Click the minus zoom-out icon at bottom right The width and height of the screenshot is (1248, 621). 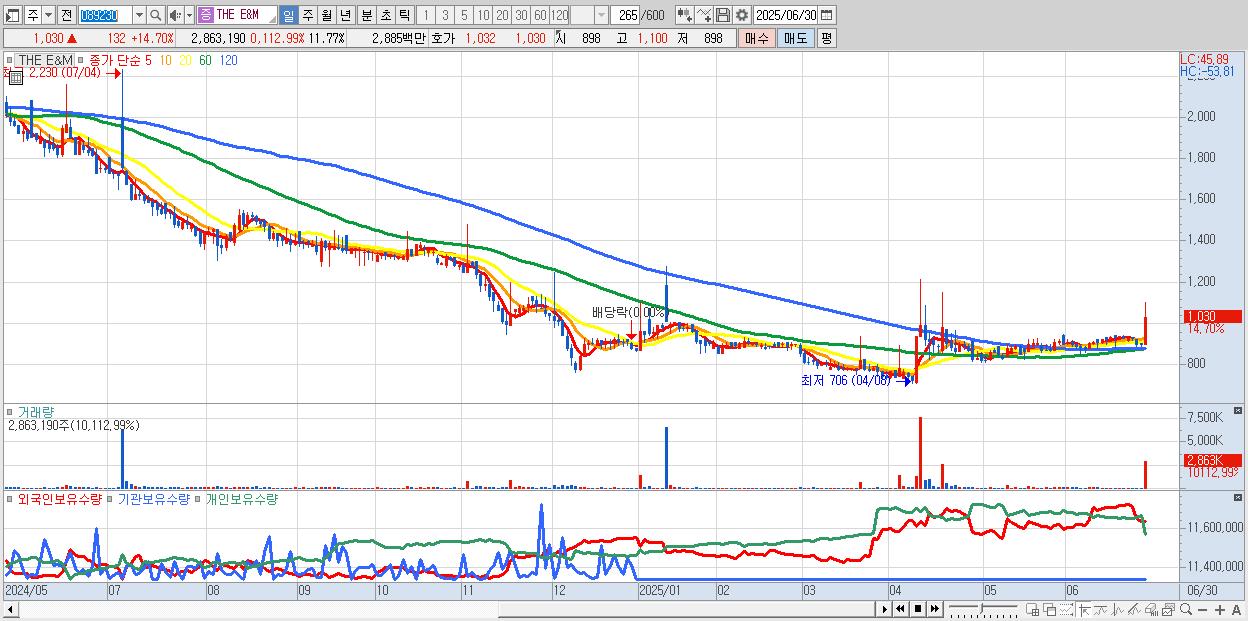click(x=1202, y=609)
